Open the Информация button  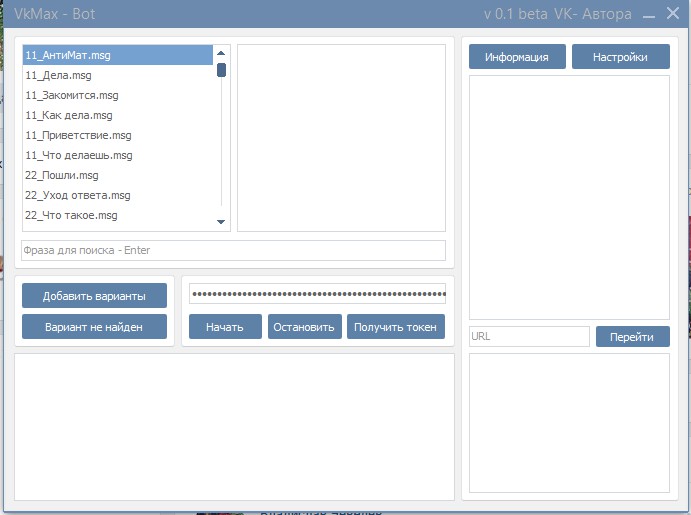coord(517,57)
